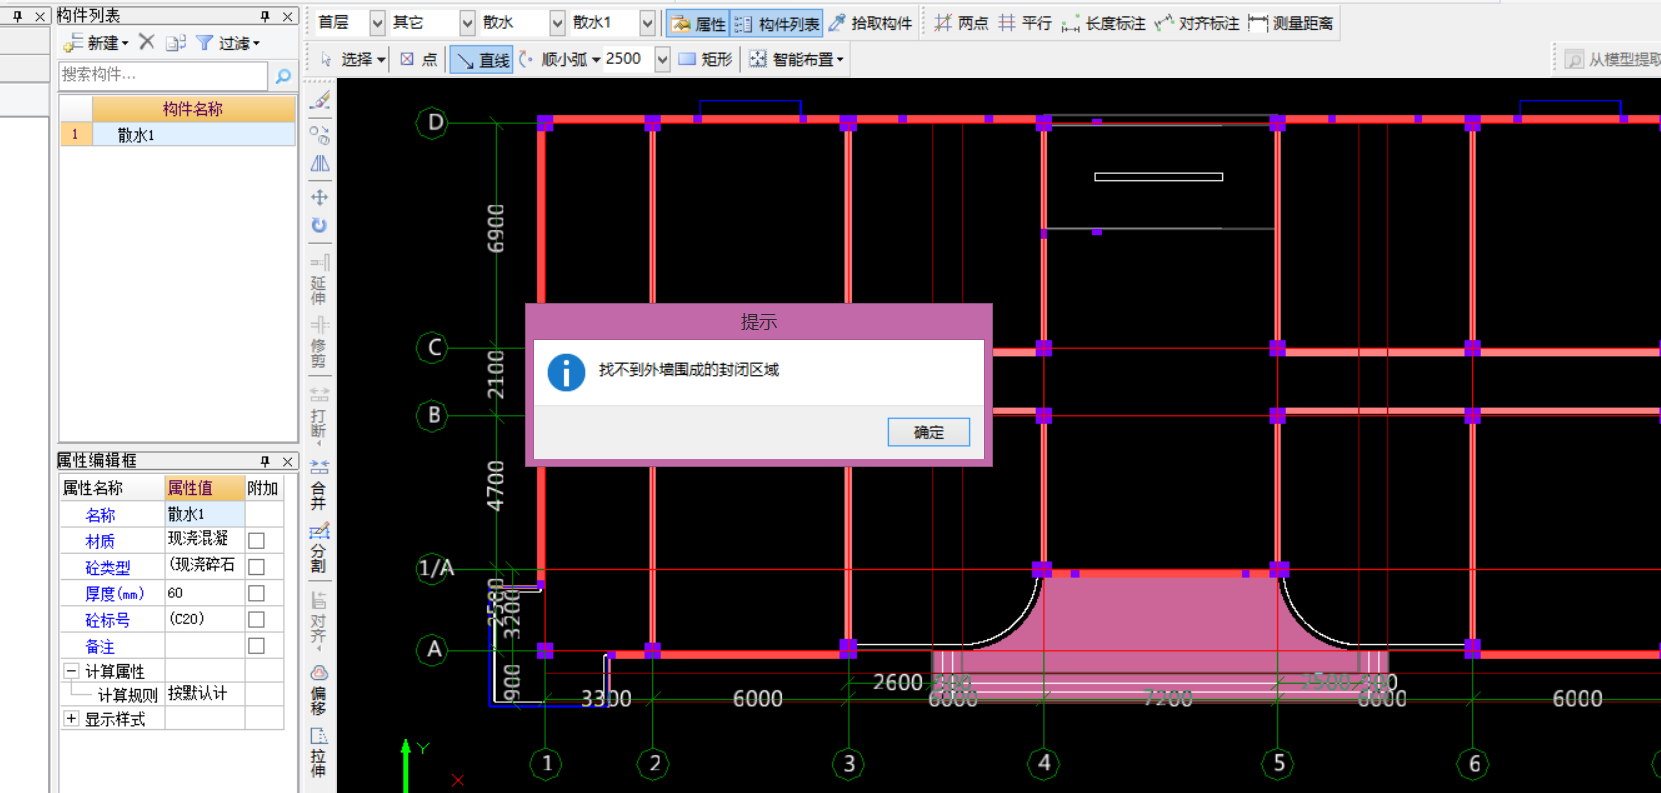This screenshot has width=1661, height=793.
Task: Click the copy component icon
Action: pos(176,43)
